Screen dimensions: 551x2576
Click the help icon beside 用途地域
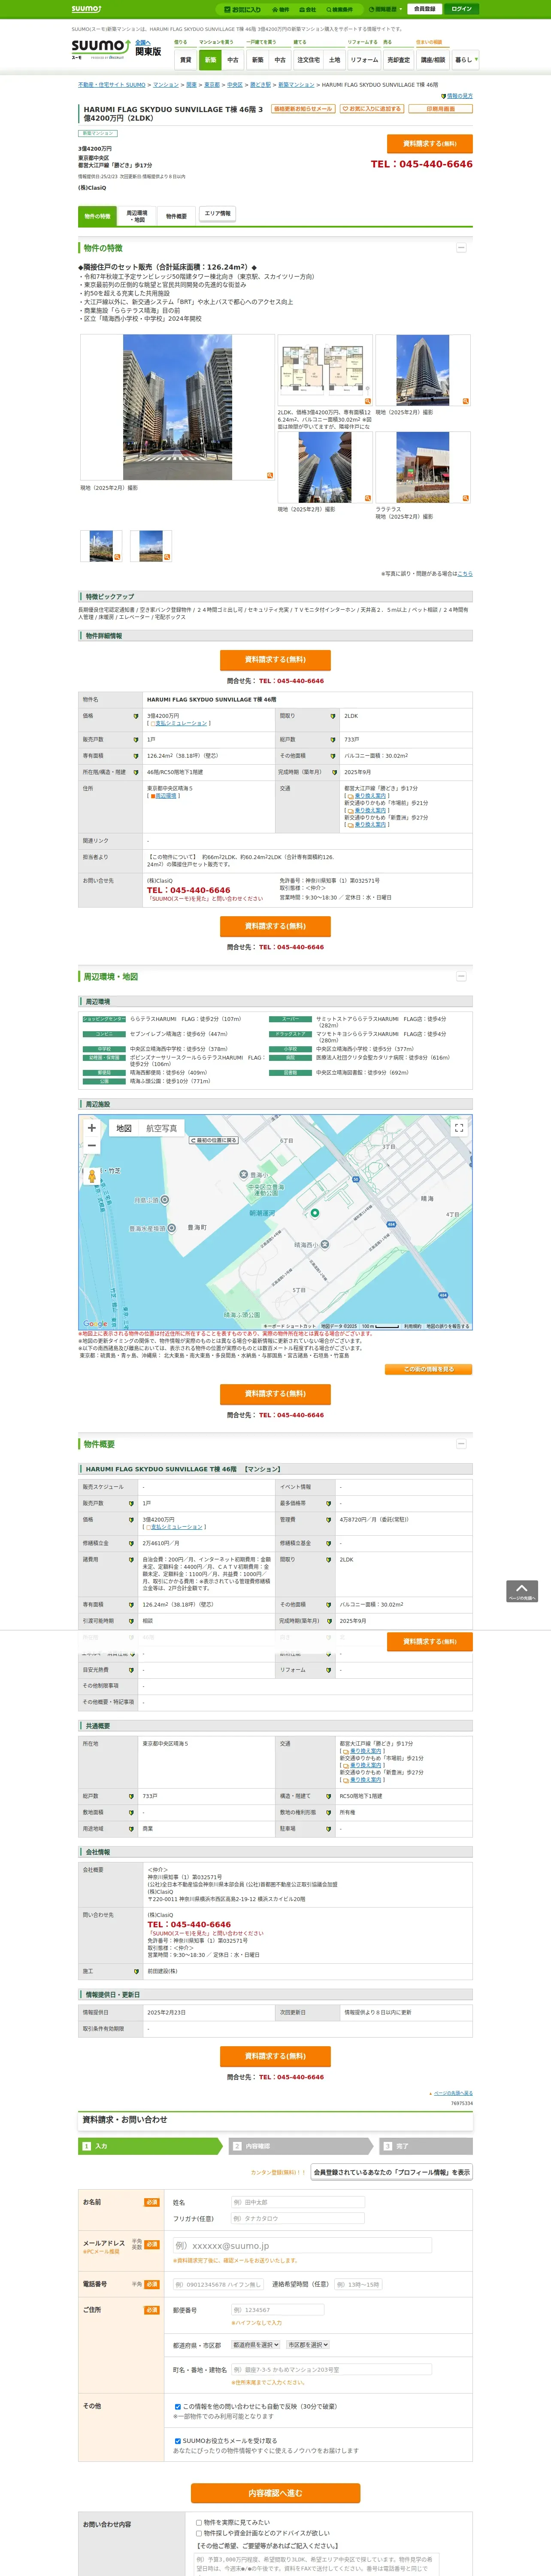(x=131, y=1829)
